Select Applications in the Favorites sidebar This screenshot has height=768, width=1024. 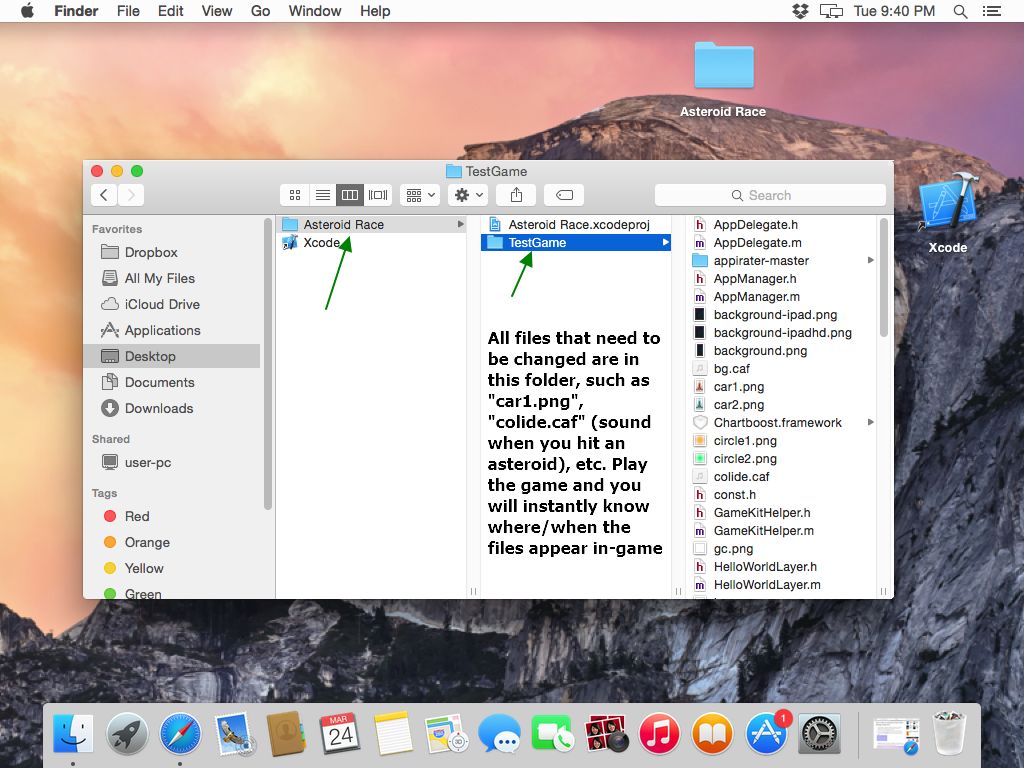pos(162,330)
